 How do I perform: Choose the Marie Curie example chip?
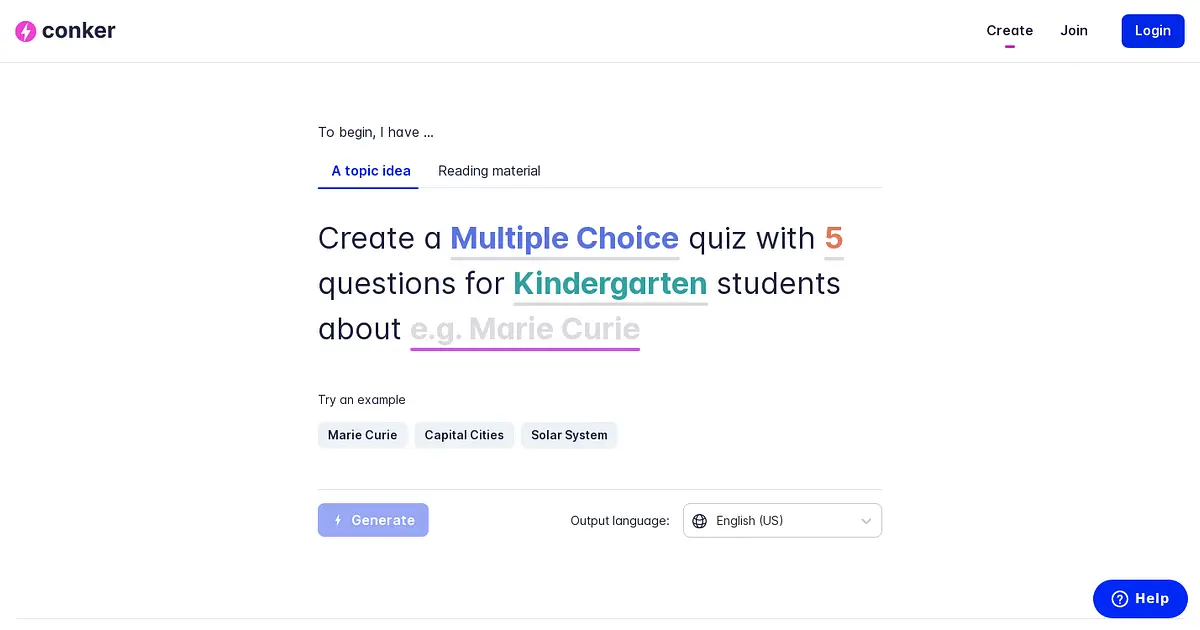(x=362, y=435)
